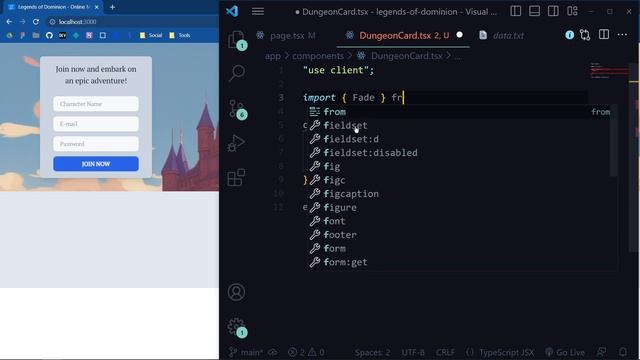Go back in the browser
This screenshot has width=640, height=360.
[x=9, y=22]
